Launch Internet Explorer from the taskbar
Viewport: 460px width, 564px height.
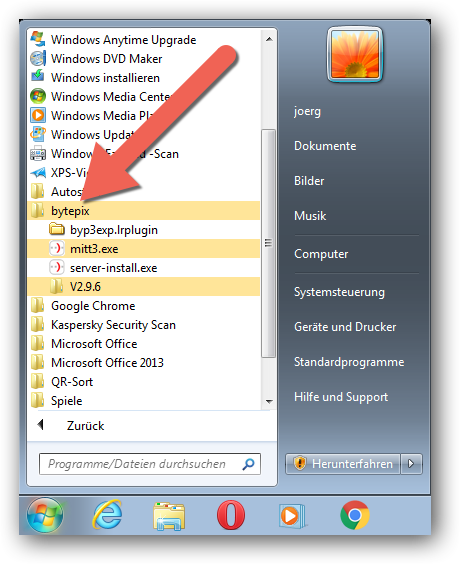[108, 515]
